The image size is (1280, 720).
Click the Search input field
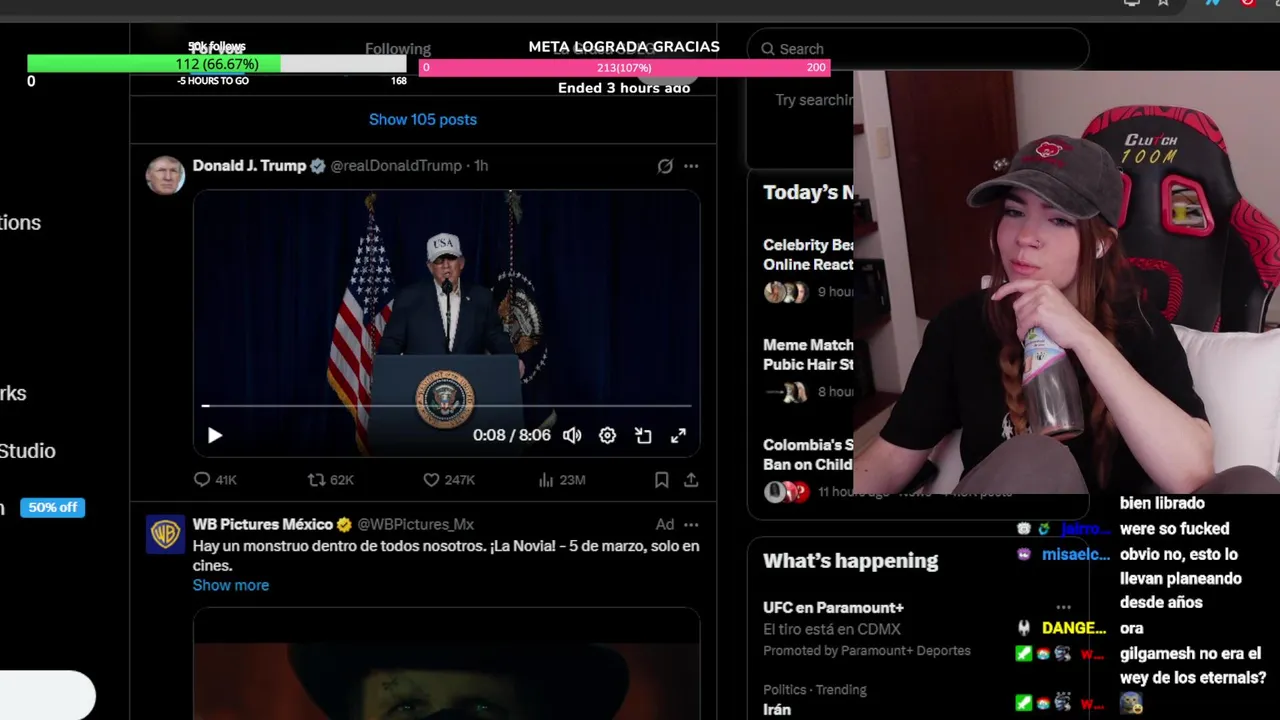tap(918, 48)
